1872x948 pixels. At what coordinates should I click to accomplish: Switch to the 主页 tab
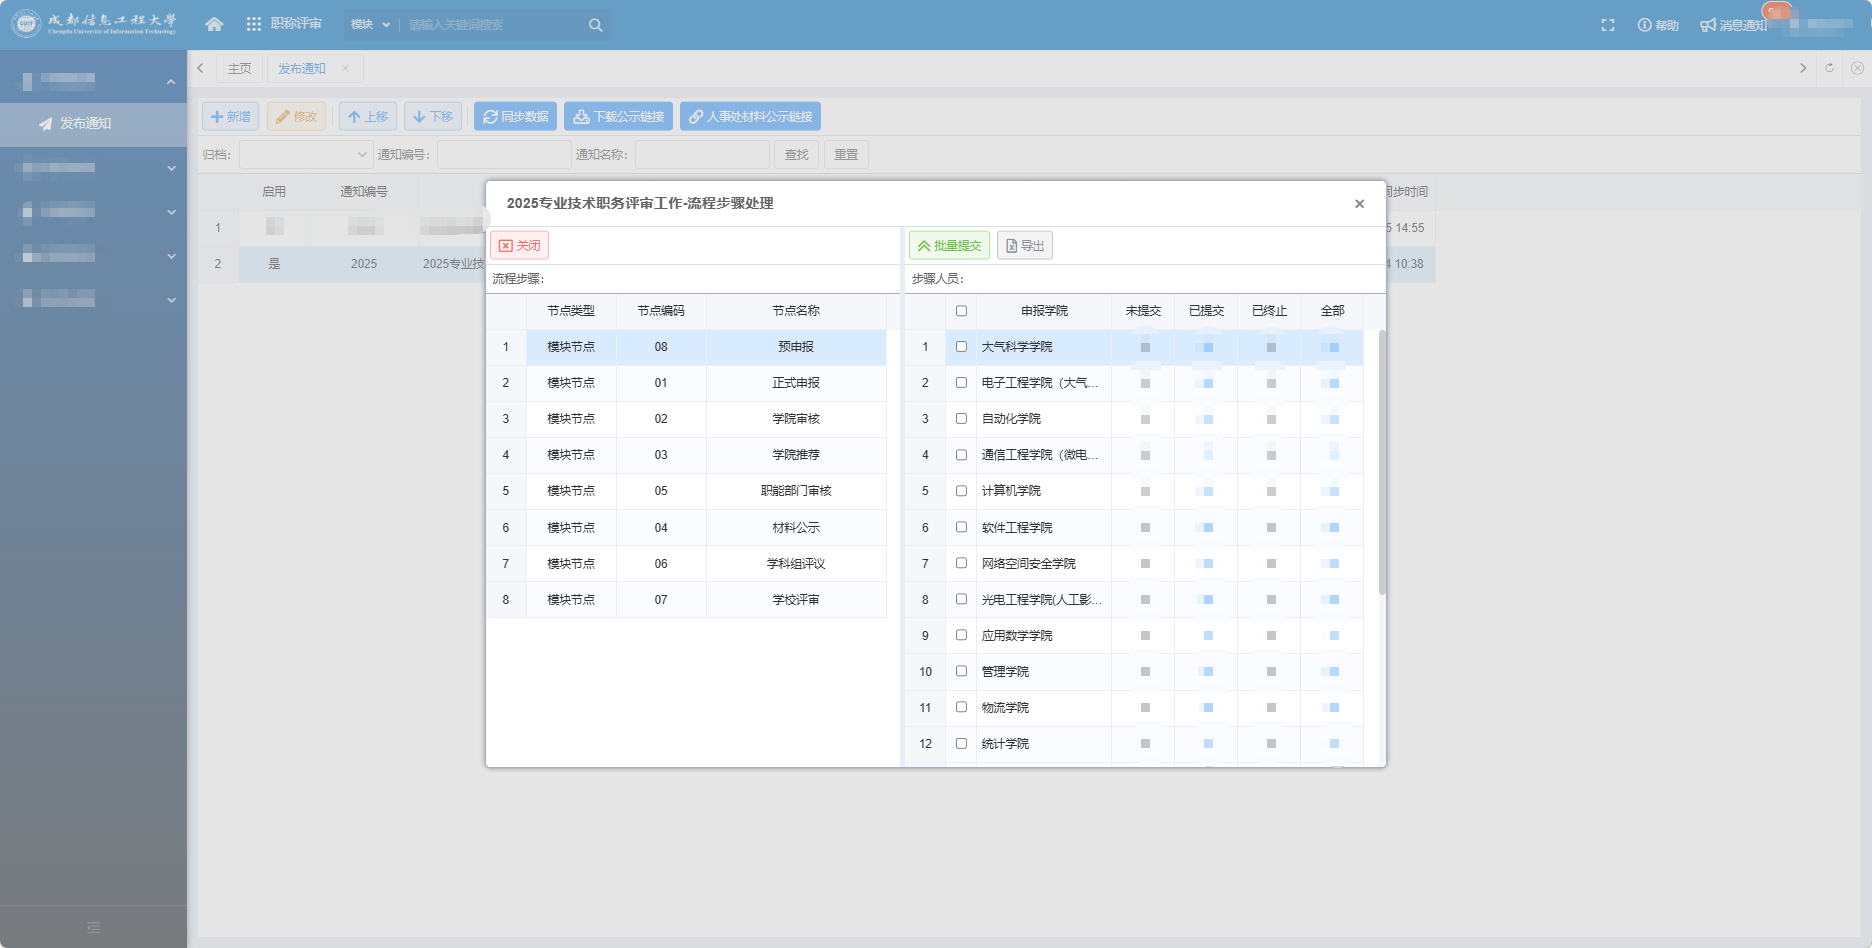(x=239, y=68)
